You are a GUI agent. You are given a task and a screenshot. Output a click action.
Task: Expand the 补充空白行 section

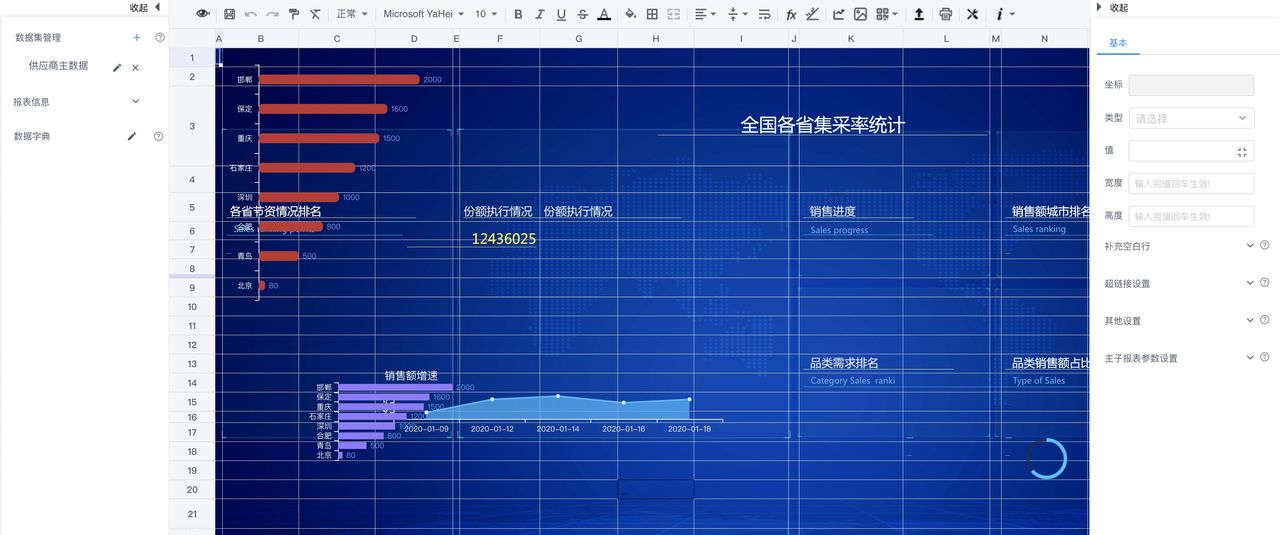pos(1250,245)
